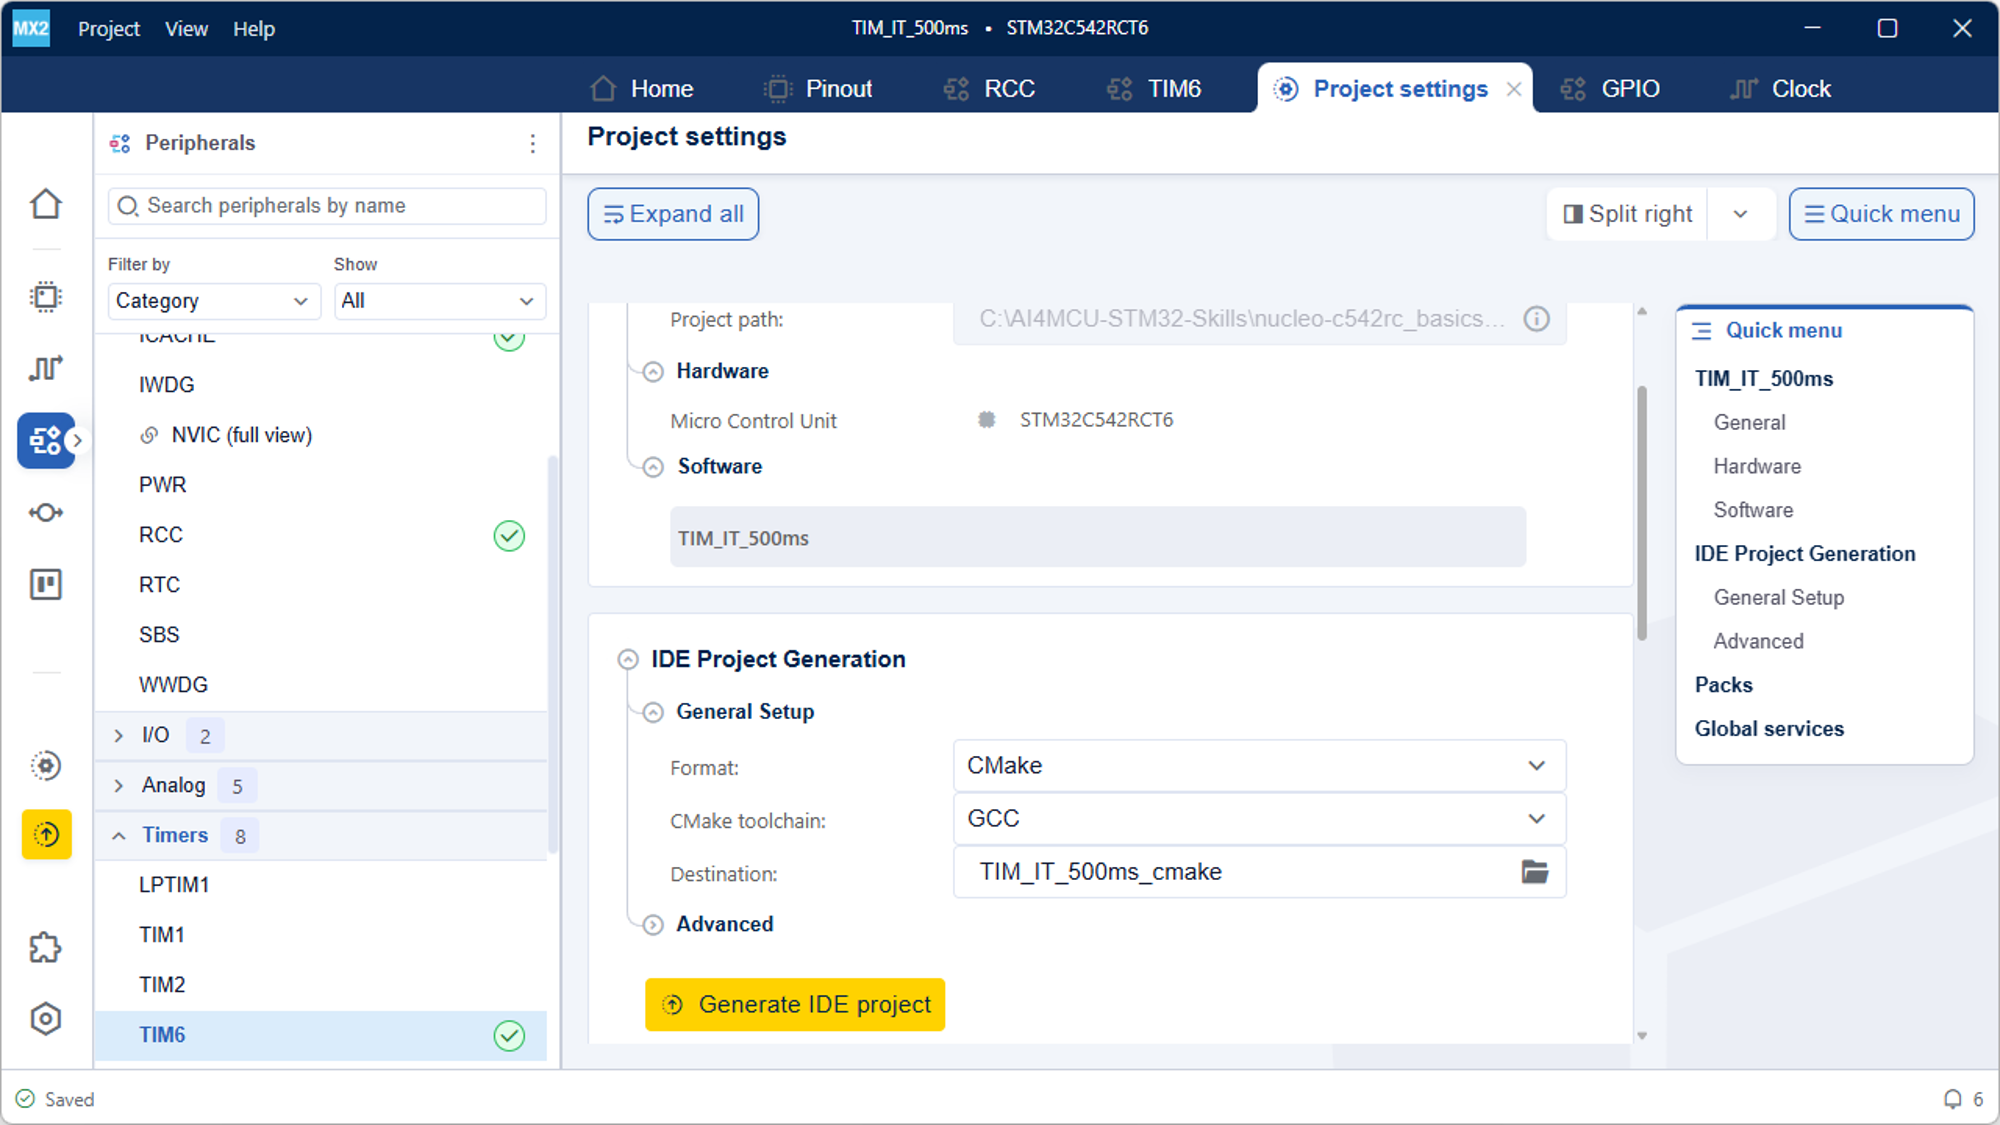Click Generate IDE project button

tap(795, 1005)
